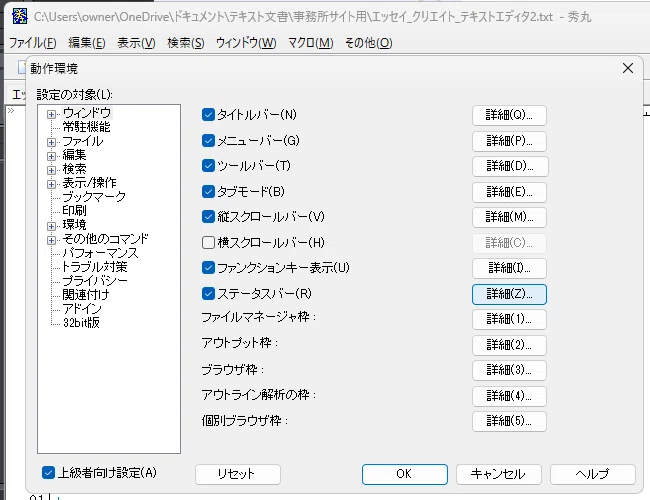Screen dimensions: 650x500
Task: Open the マクロ(M) menu
Action: tap(310, 43)
